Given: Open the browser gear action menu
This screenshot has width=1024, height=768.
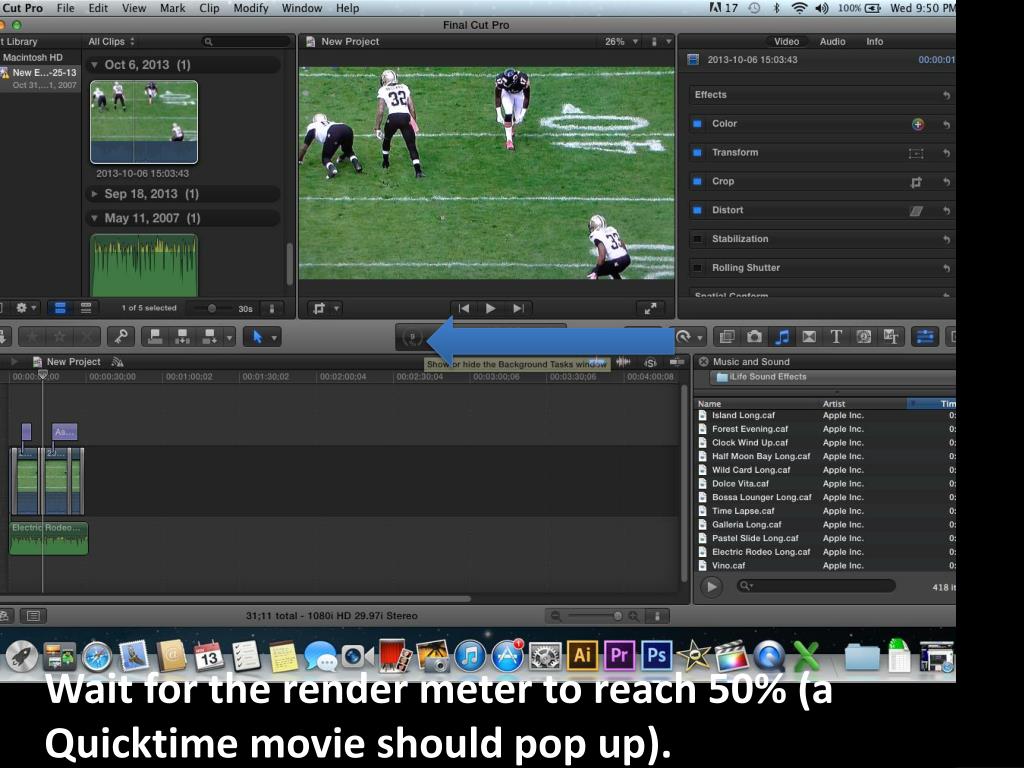Looking at the screenshot, I should click(26, 308).
